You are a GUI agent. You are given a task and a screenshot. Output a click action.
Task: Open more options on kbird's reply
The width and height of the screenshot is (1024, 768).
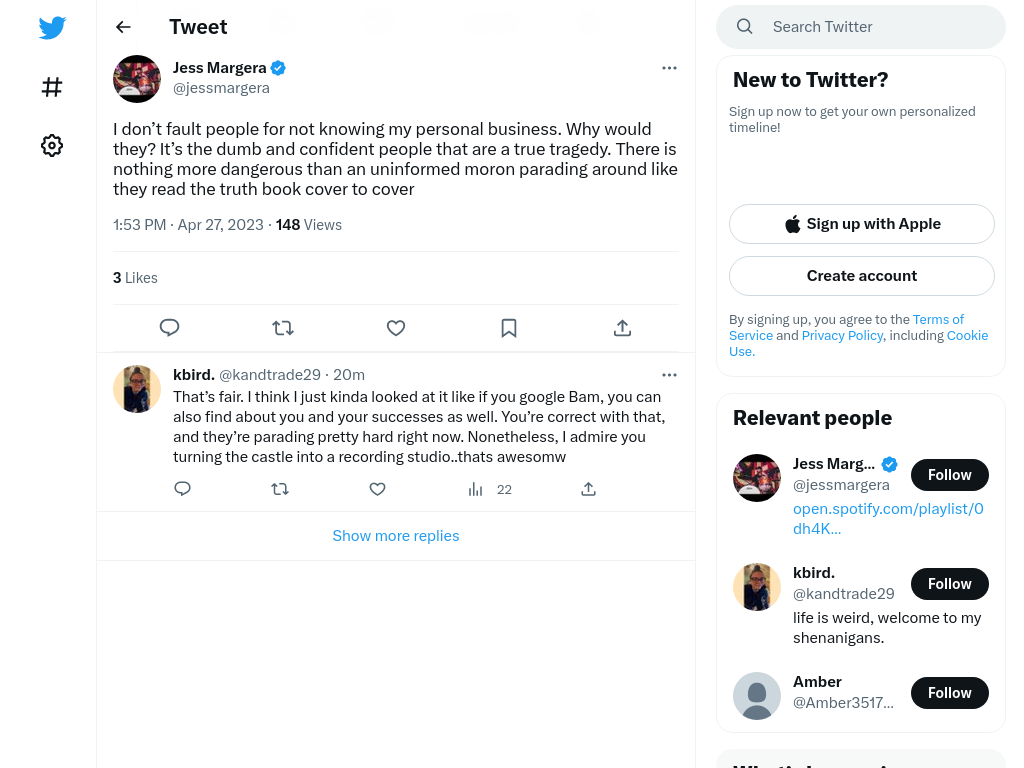coord(669,375)
